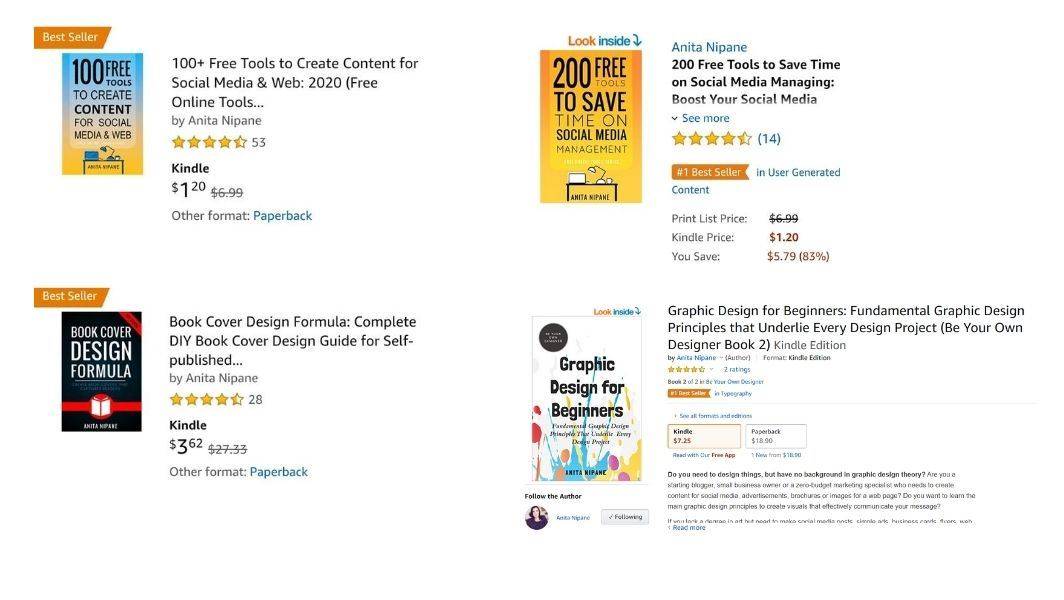Open the 'in Typography' category link
Screen dimensions: 1064x600
point(733,393)
